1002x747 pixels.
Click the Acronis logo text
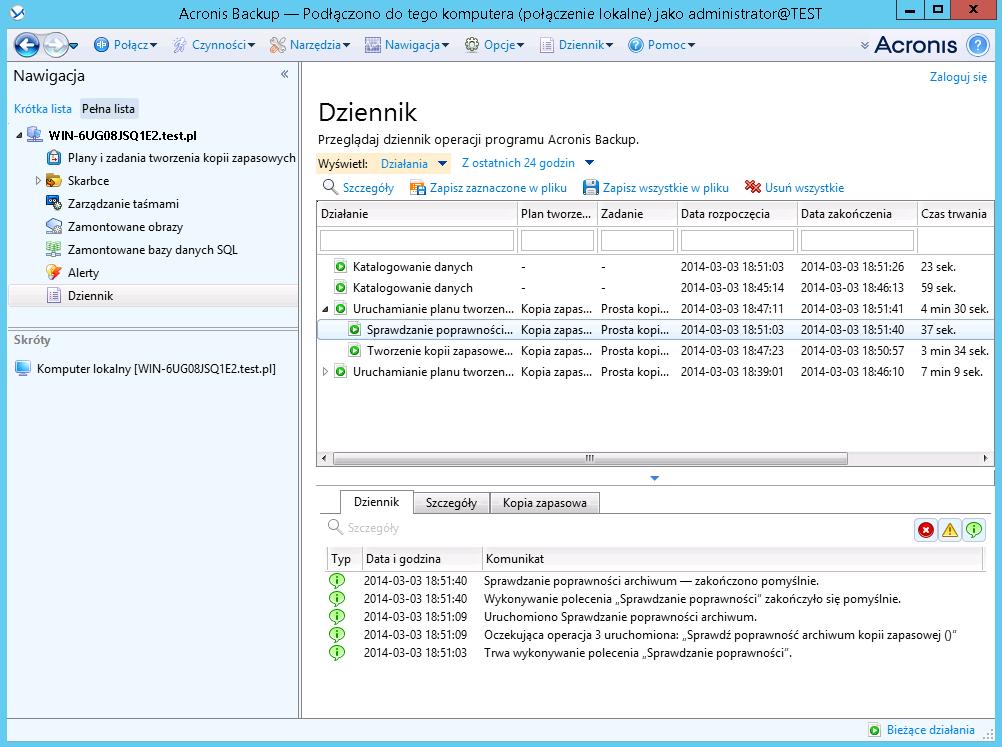pos(915,45)
